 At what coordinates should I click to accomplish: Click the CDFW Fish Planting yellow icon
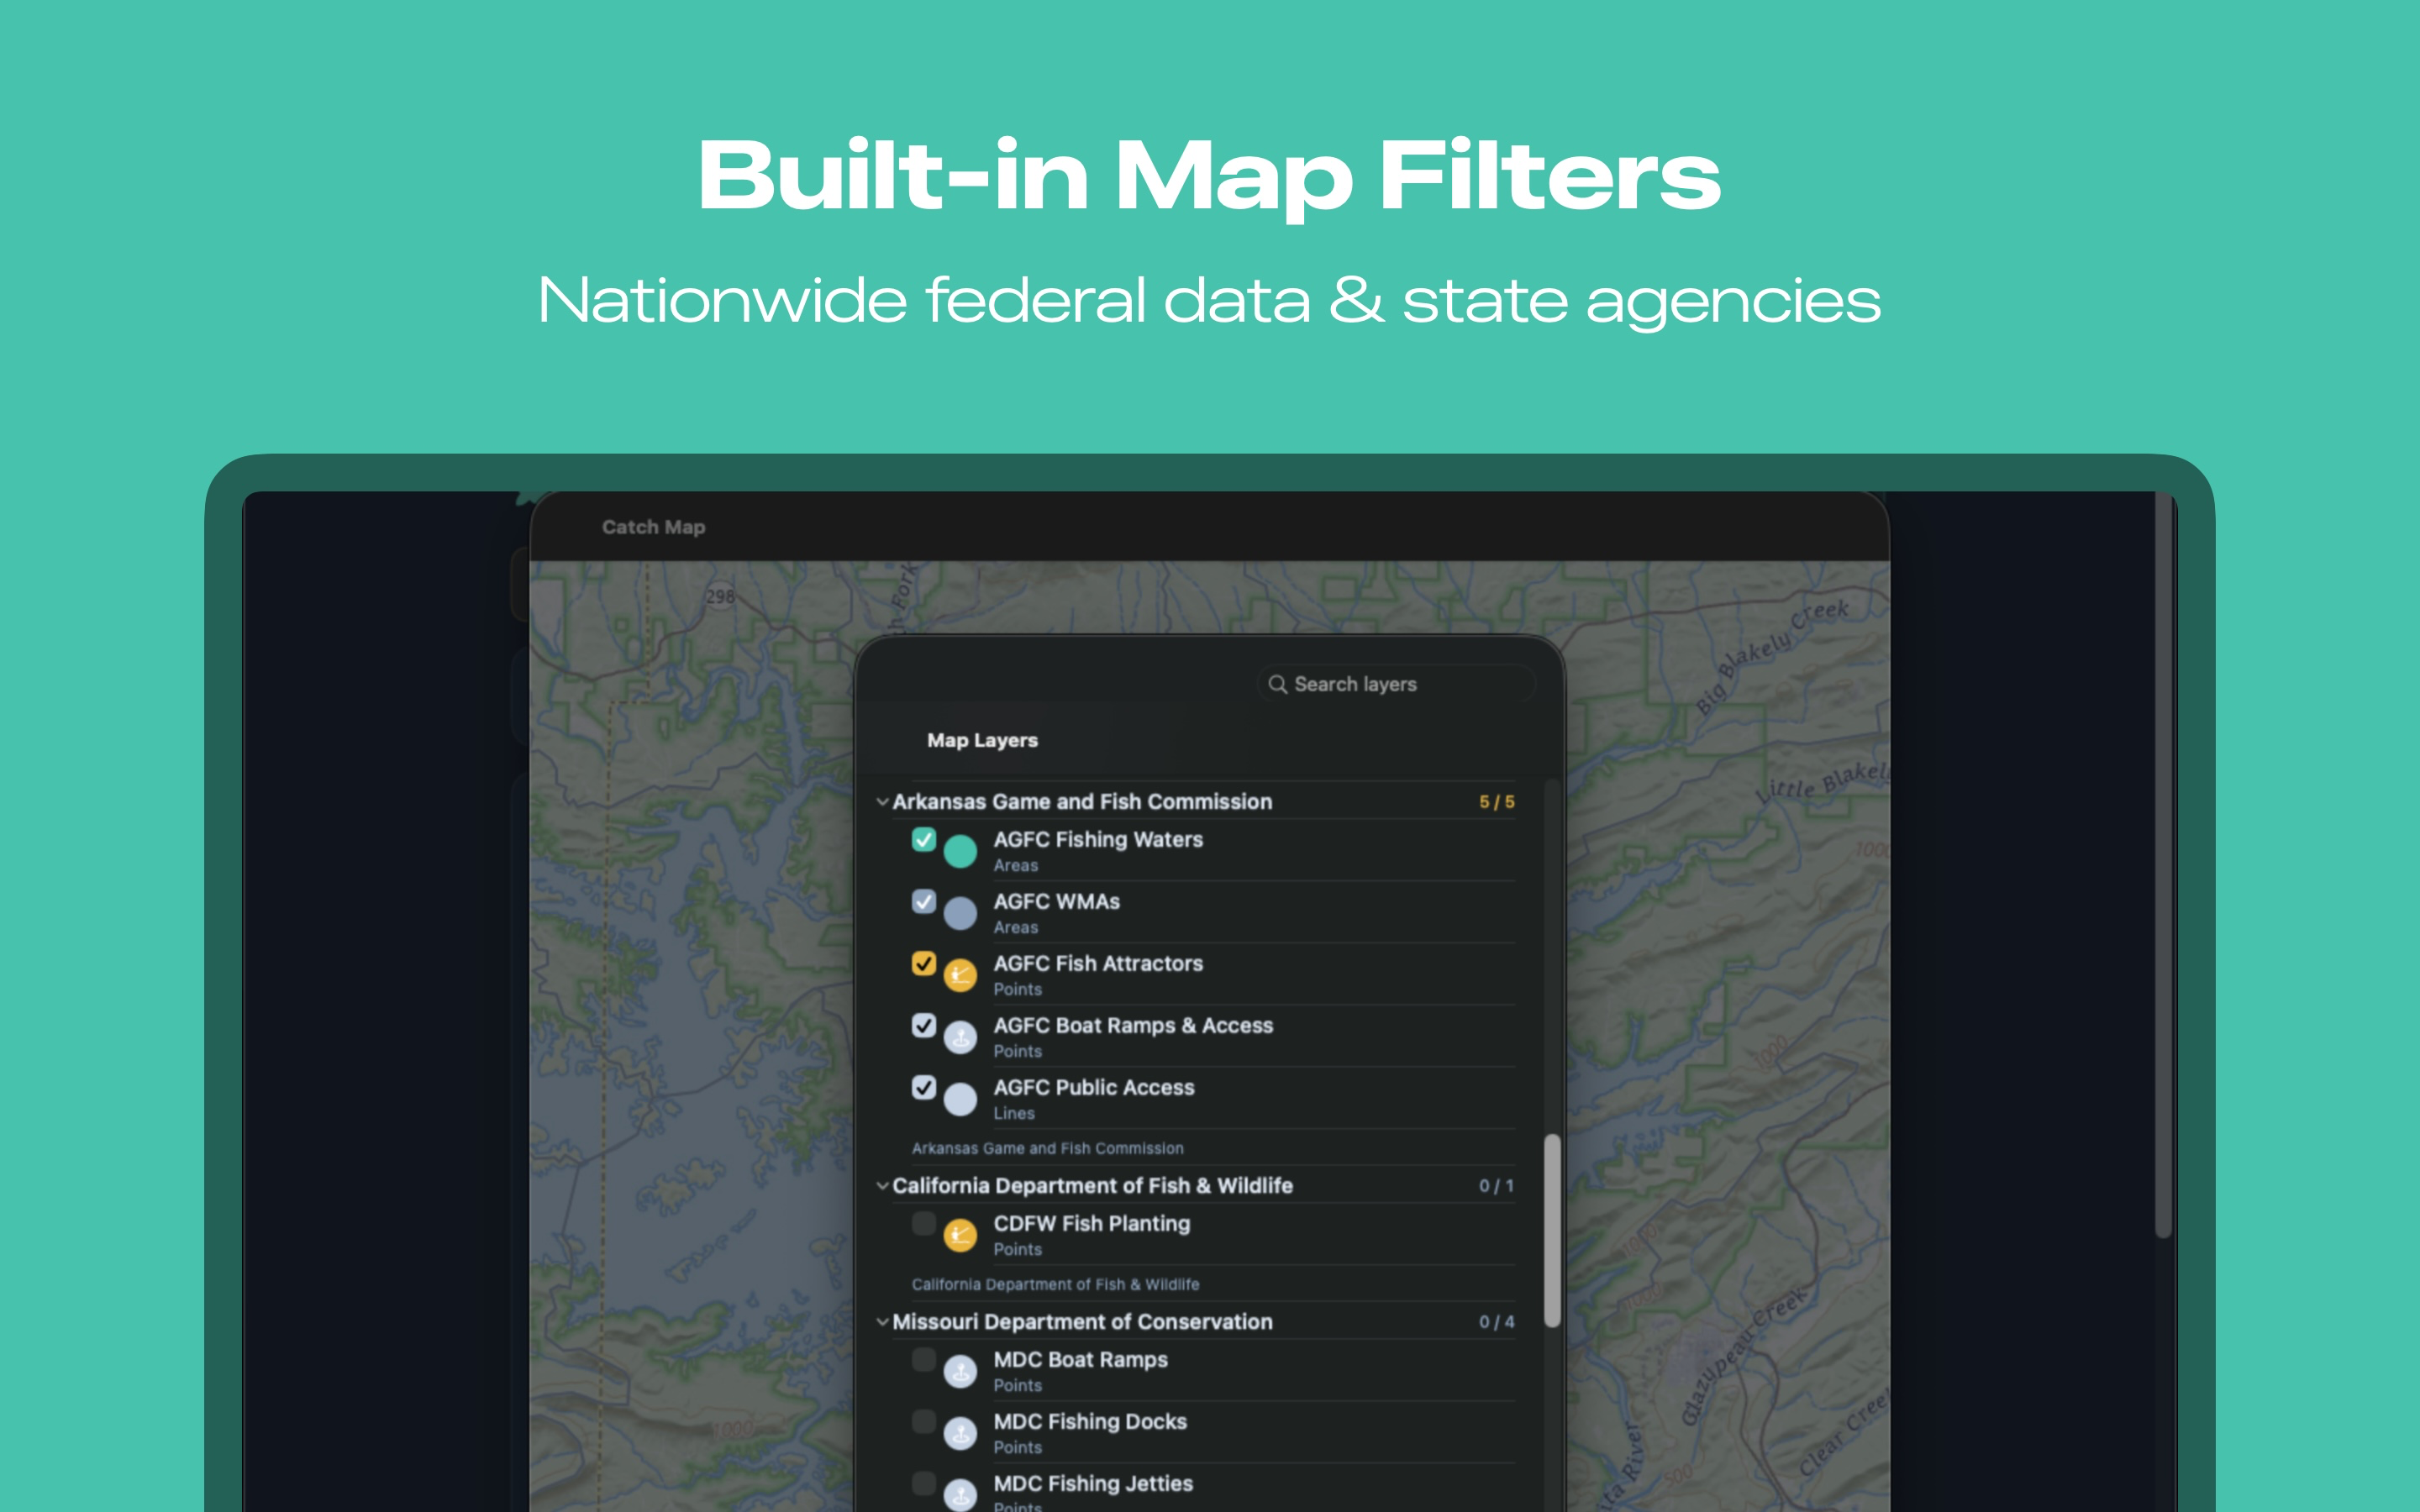960,1235
